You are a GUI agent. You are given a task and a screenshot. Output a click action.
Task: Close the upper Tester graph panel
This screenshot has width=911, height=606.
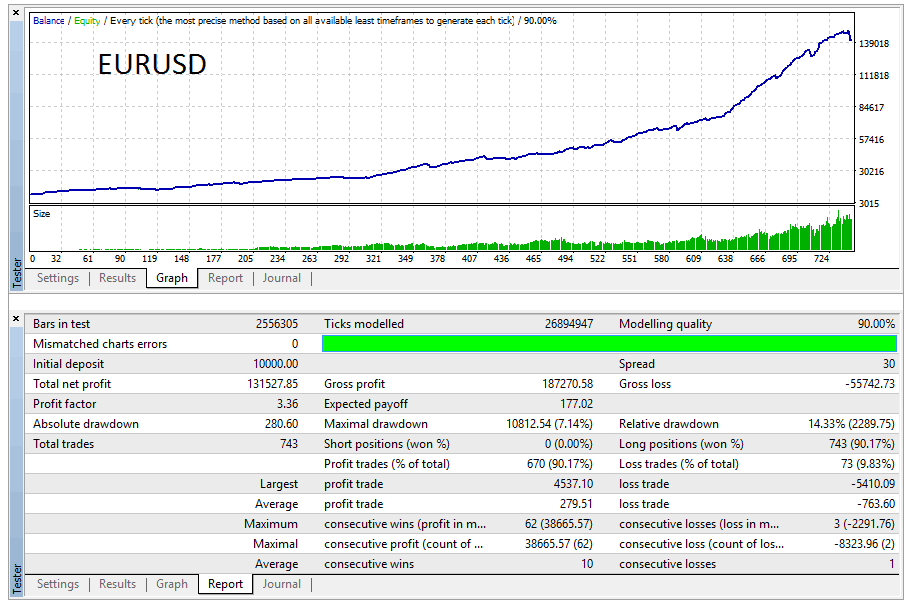click(x=16, y=12)
